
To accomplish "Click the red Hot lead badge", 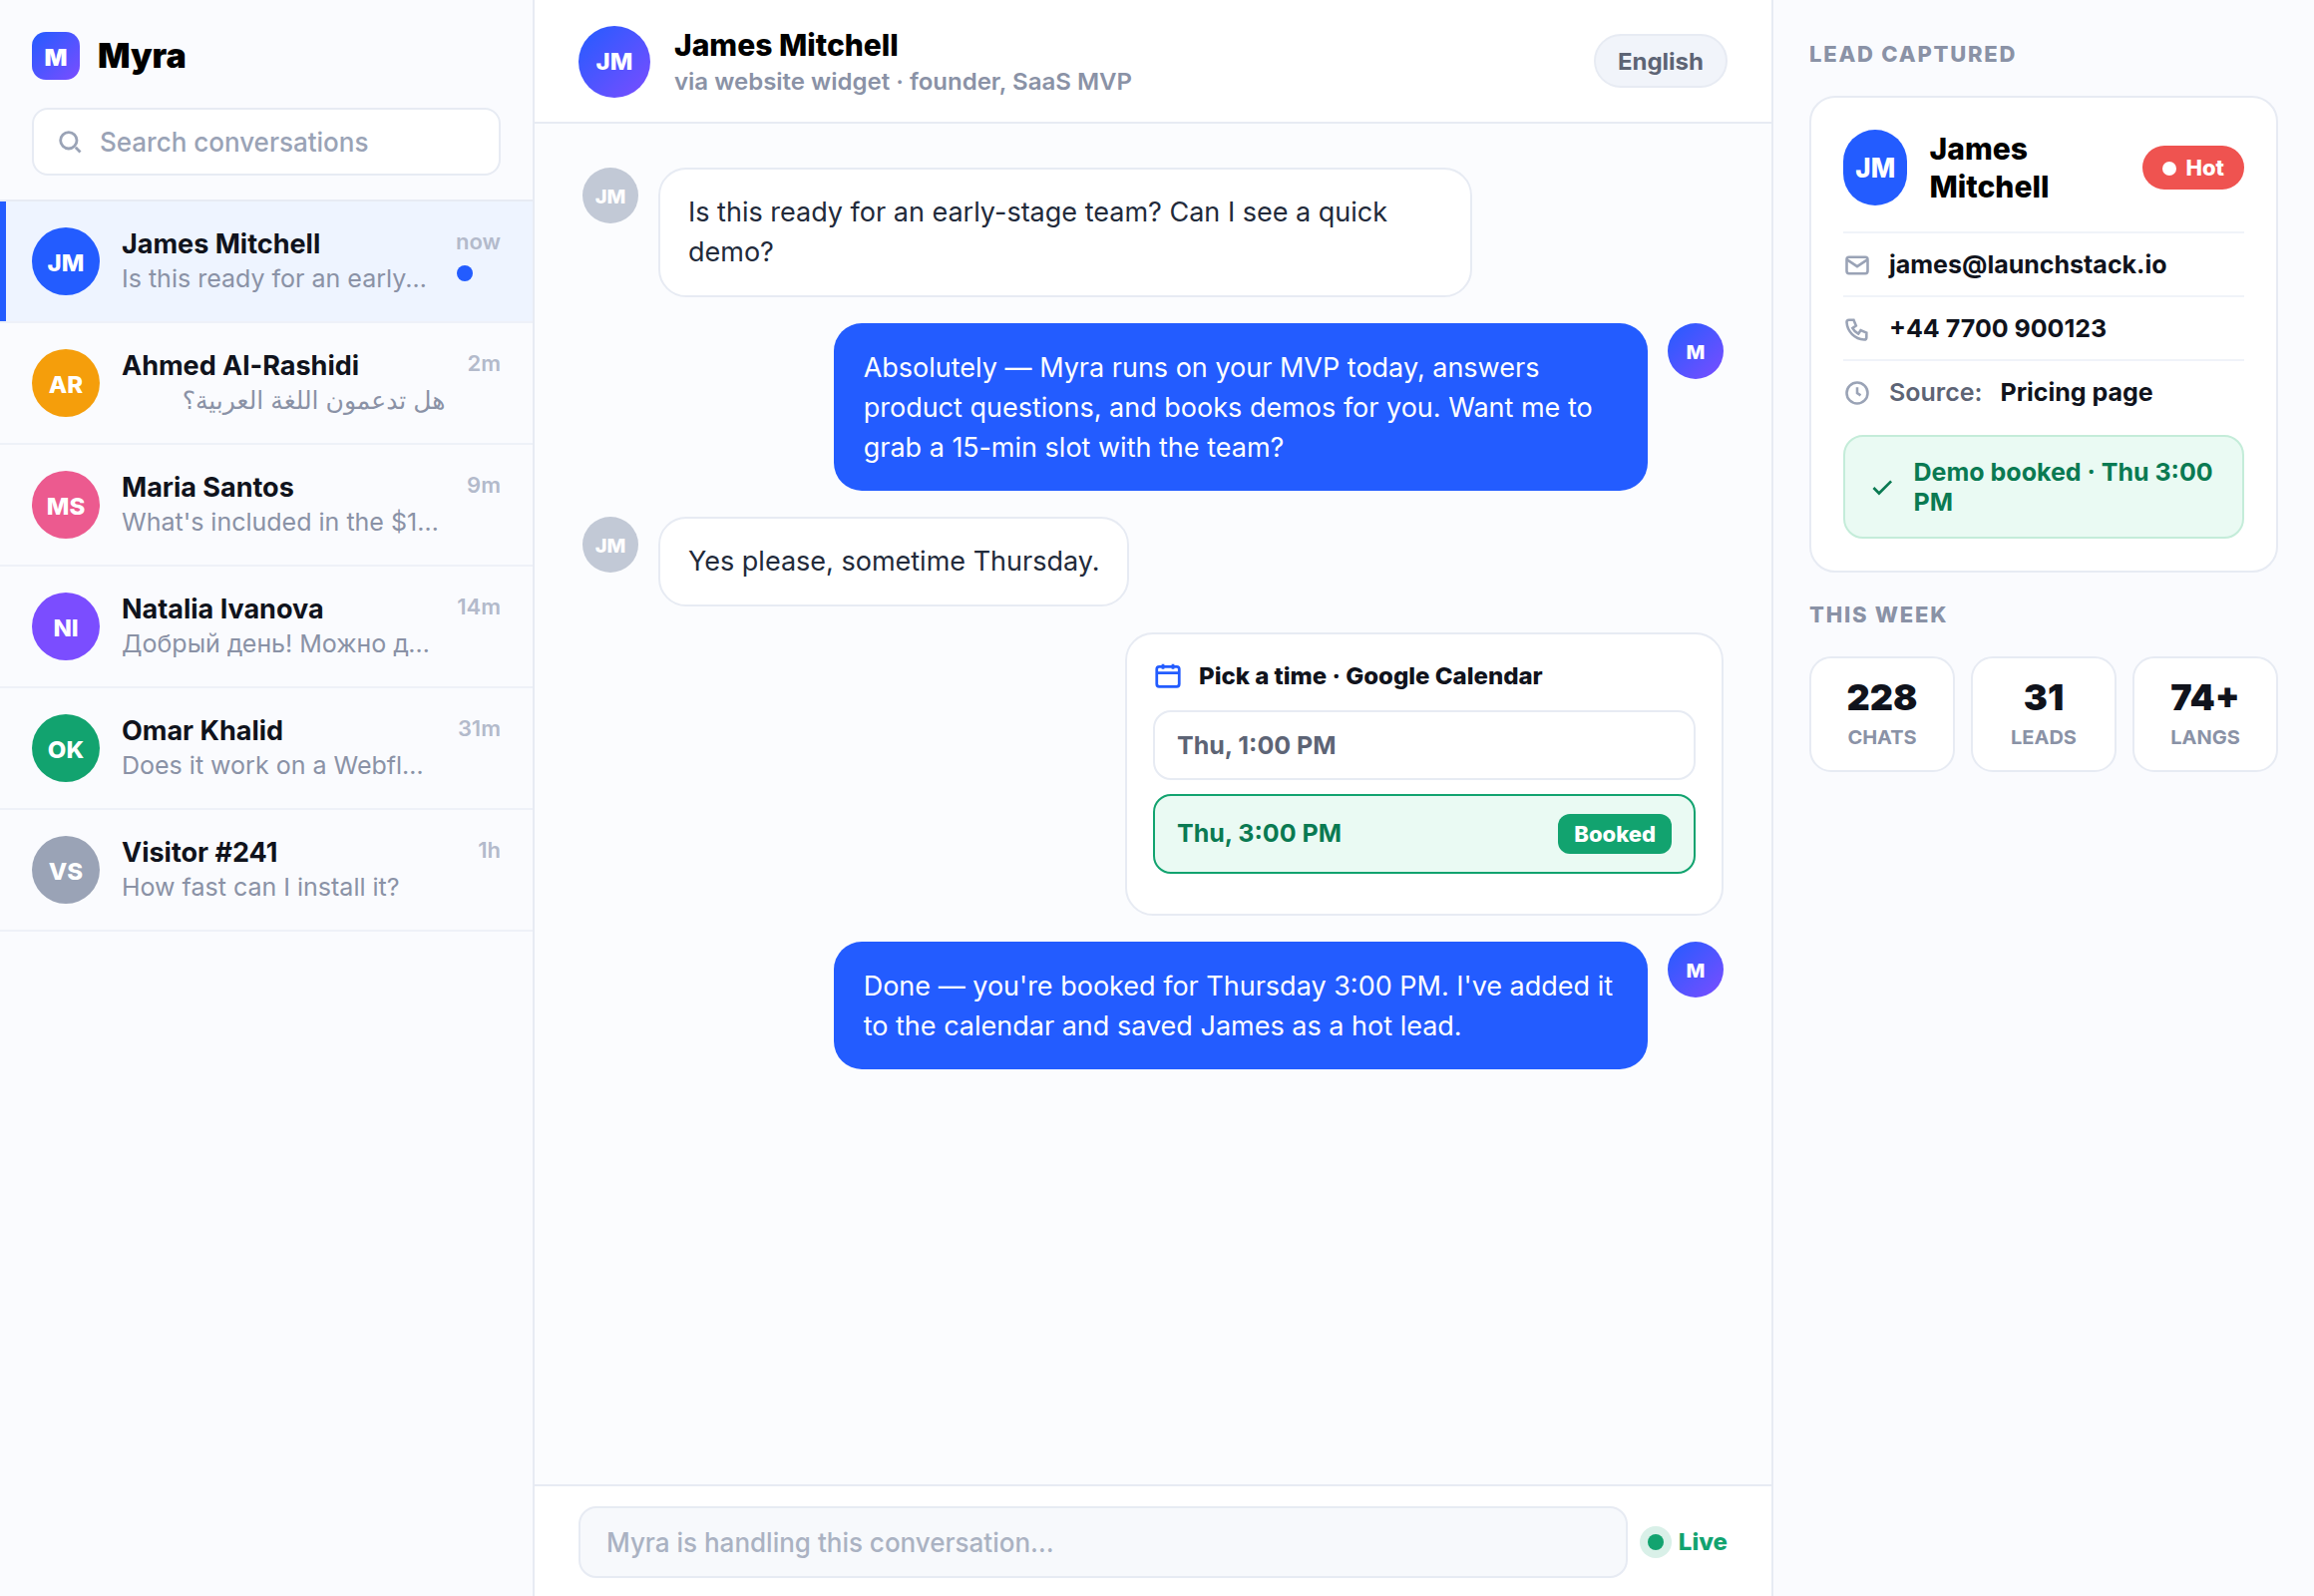I will click(x=2192, y=168).
